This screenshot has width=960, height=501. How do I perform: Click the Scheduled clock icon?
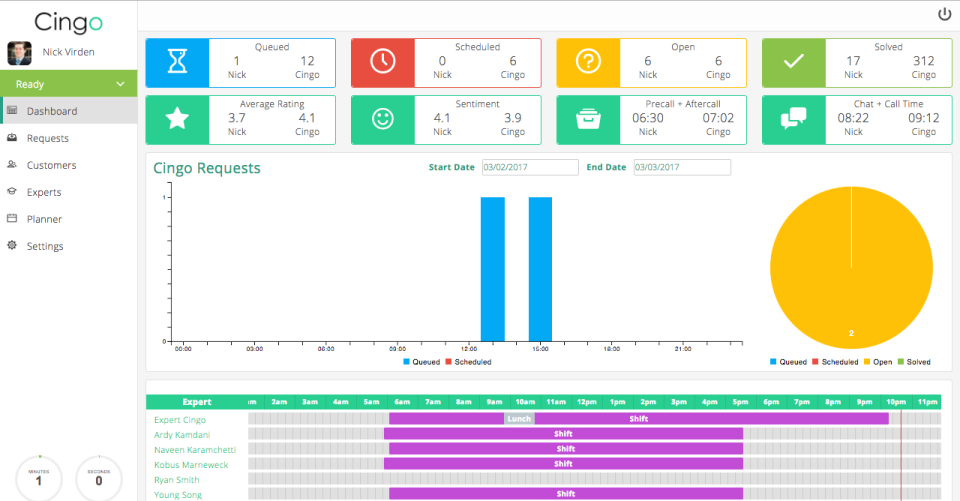(383, 61)
